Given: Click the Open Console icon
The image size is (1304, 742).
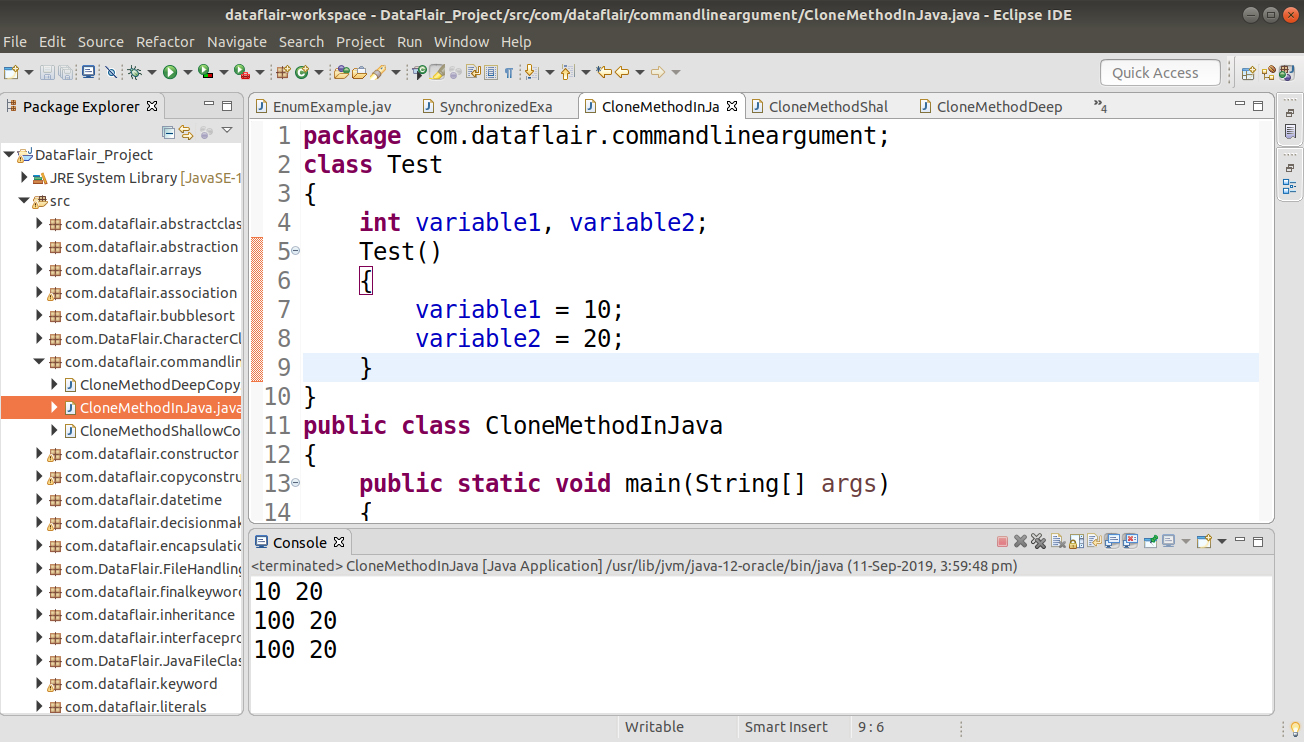Looking at the screenshot, I should click(x=1204, y=541).
